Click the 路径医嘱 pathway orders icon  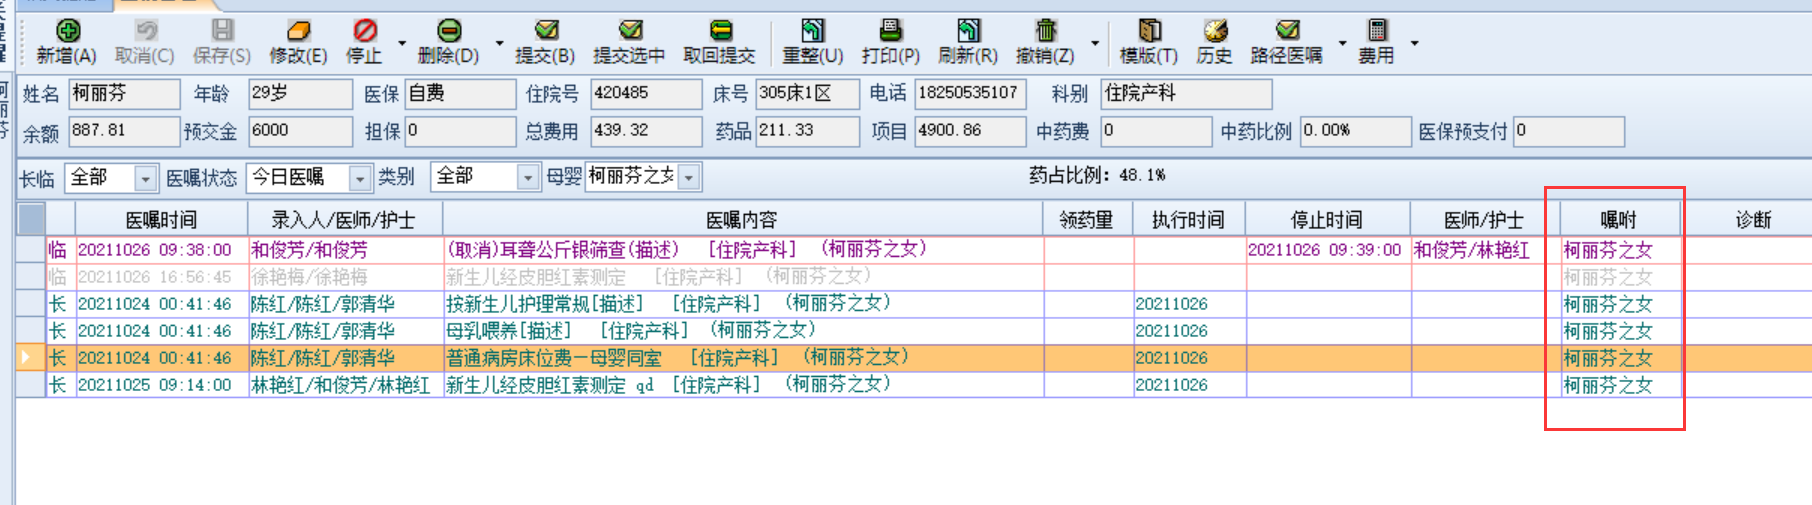pyautogui.click(x=1287, y=31)
